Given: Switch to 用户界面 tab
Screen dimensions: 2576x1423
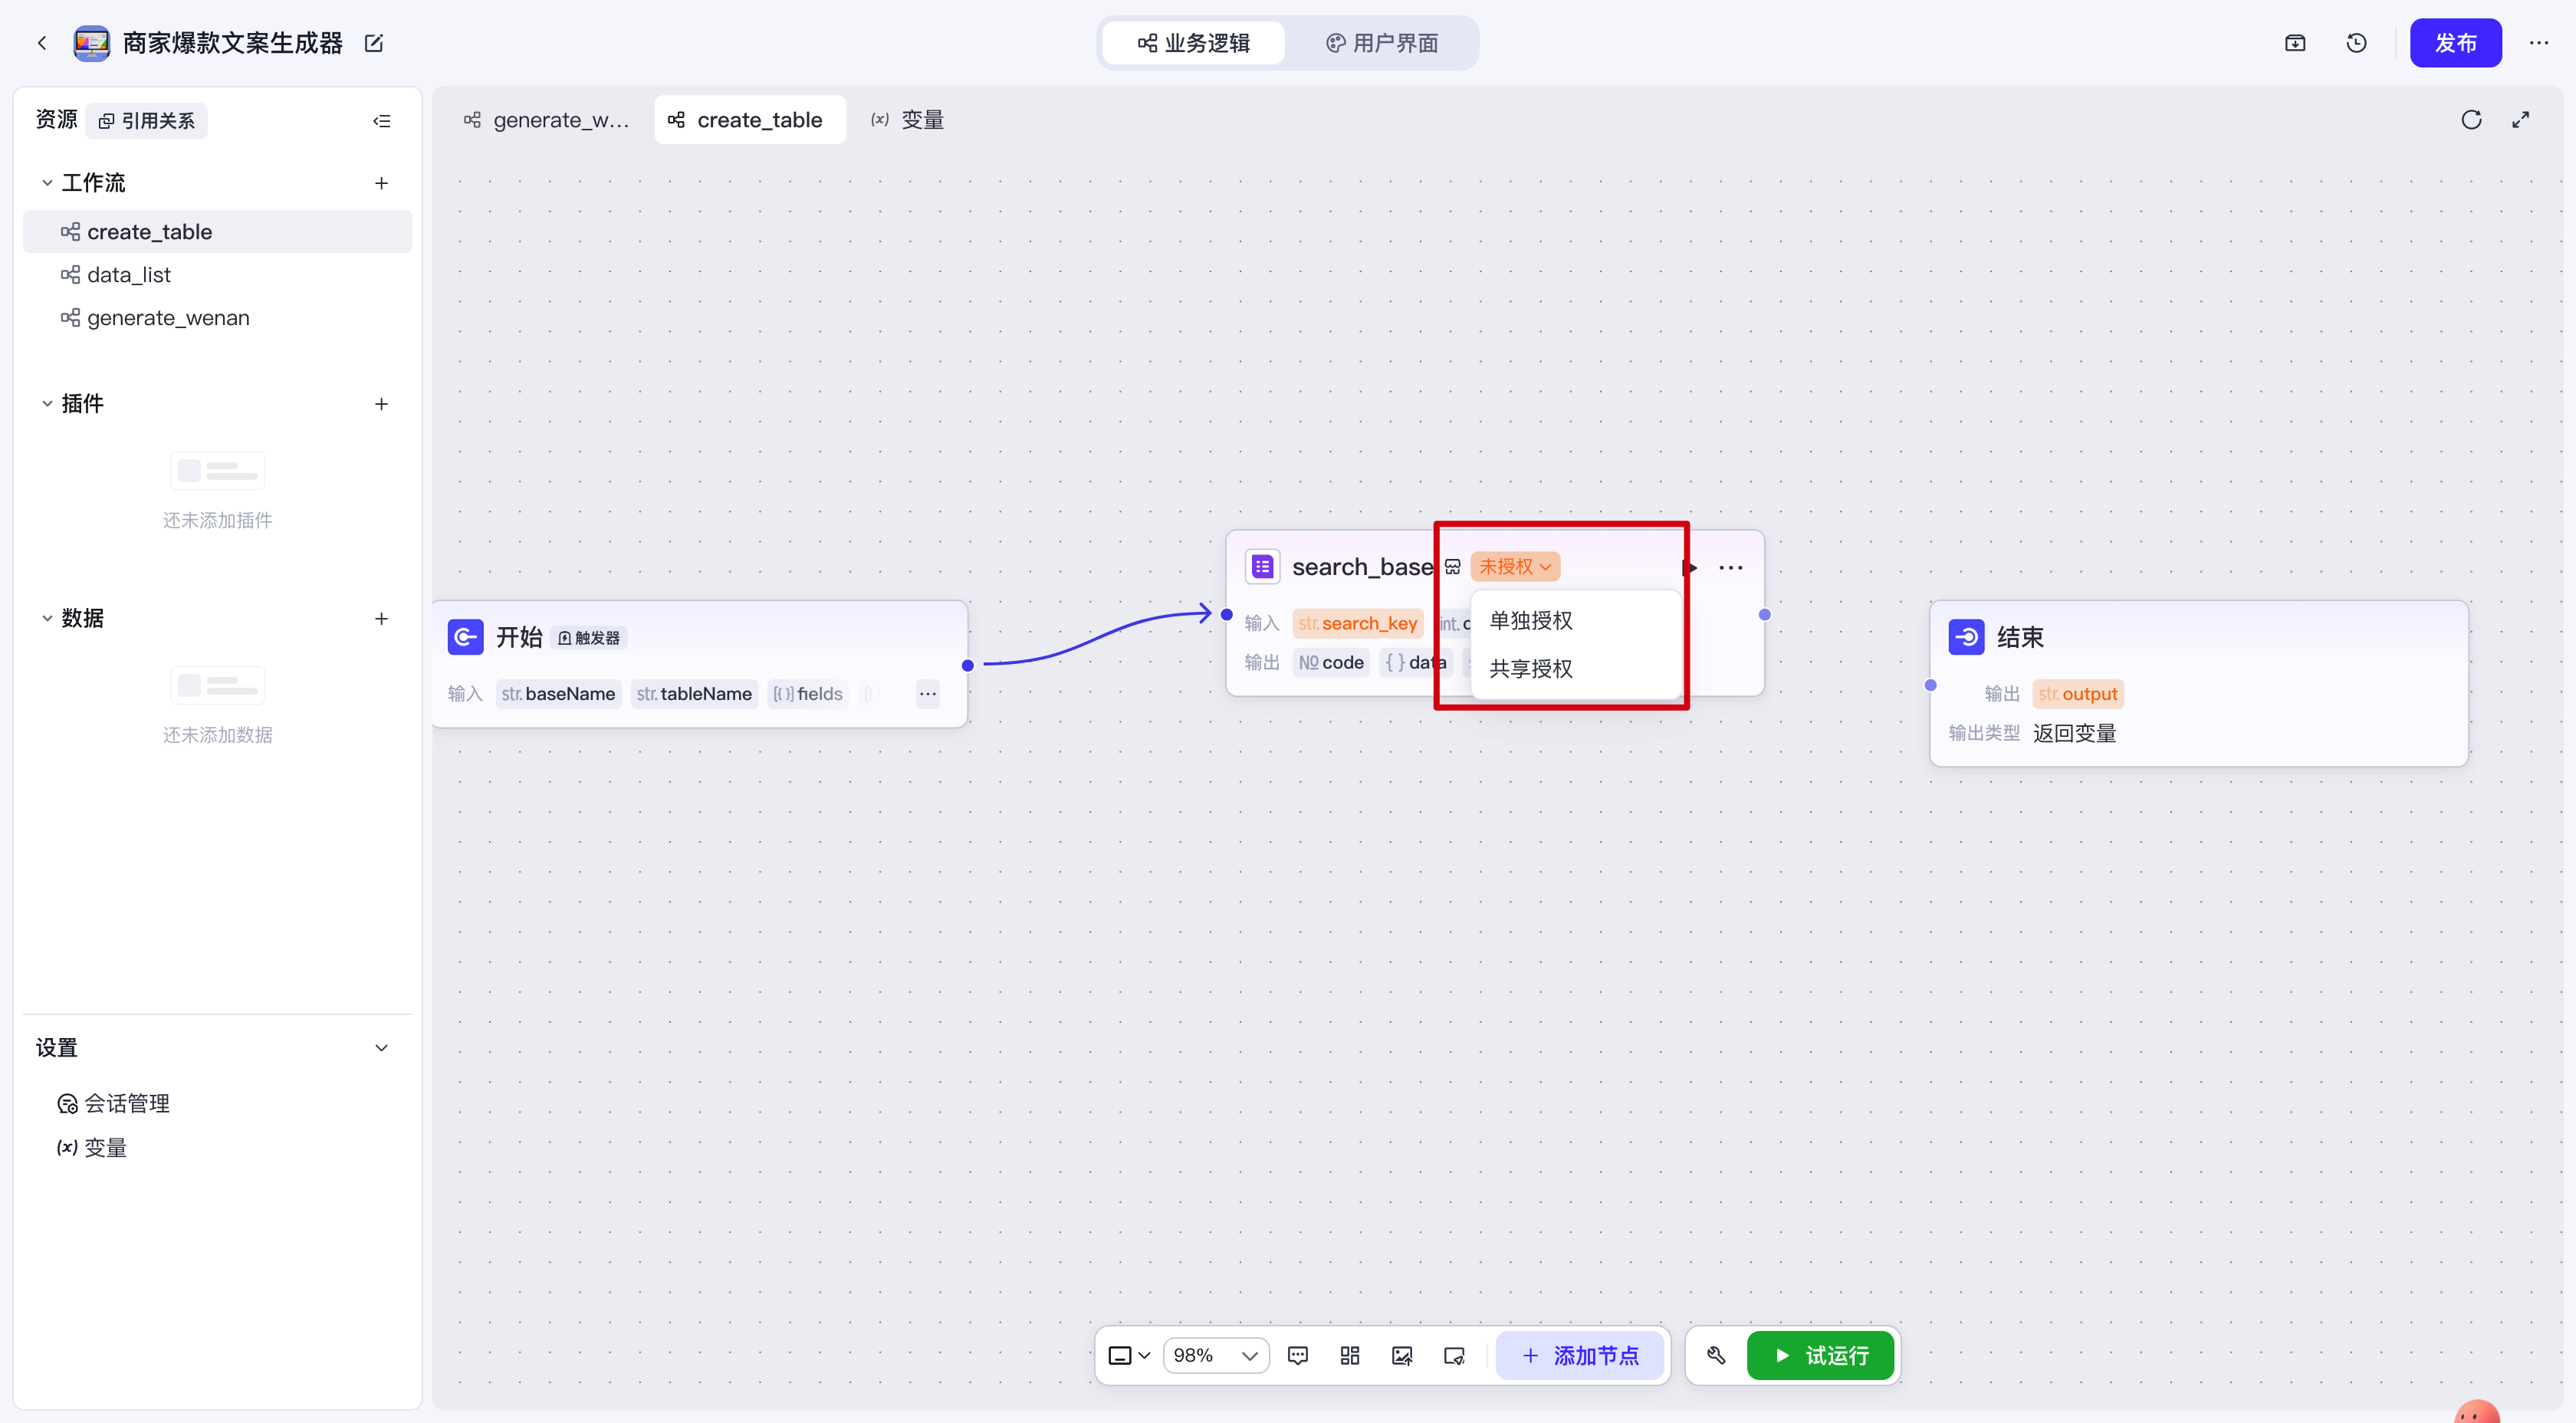Looking at the screenshot, I should click(x=1382, y=43).
